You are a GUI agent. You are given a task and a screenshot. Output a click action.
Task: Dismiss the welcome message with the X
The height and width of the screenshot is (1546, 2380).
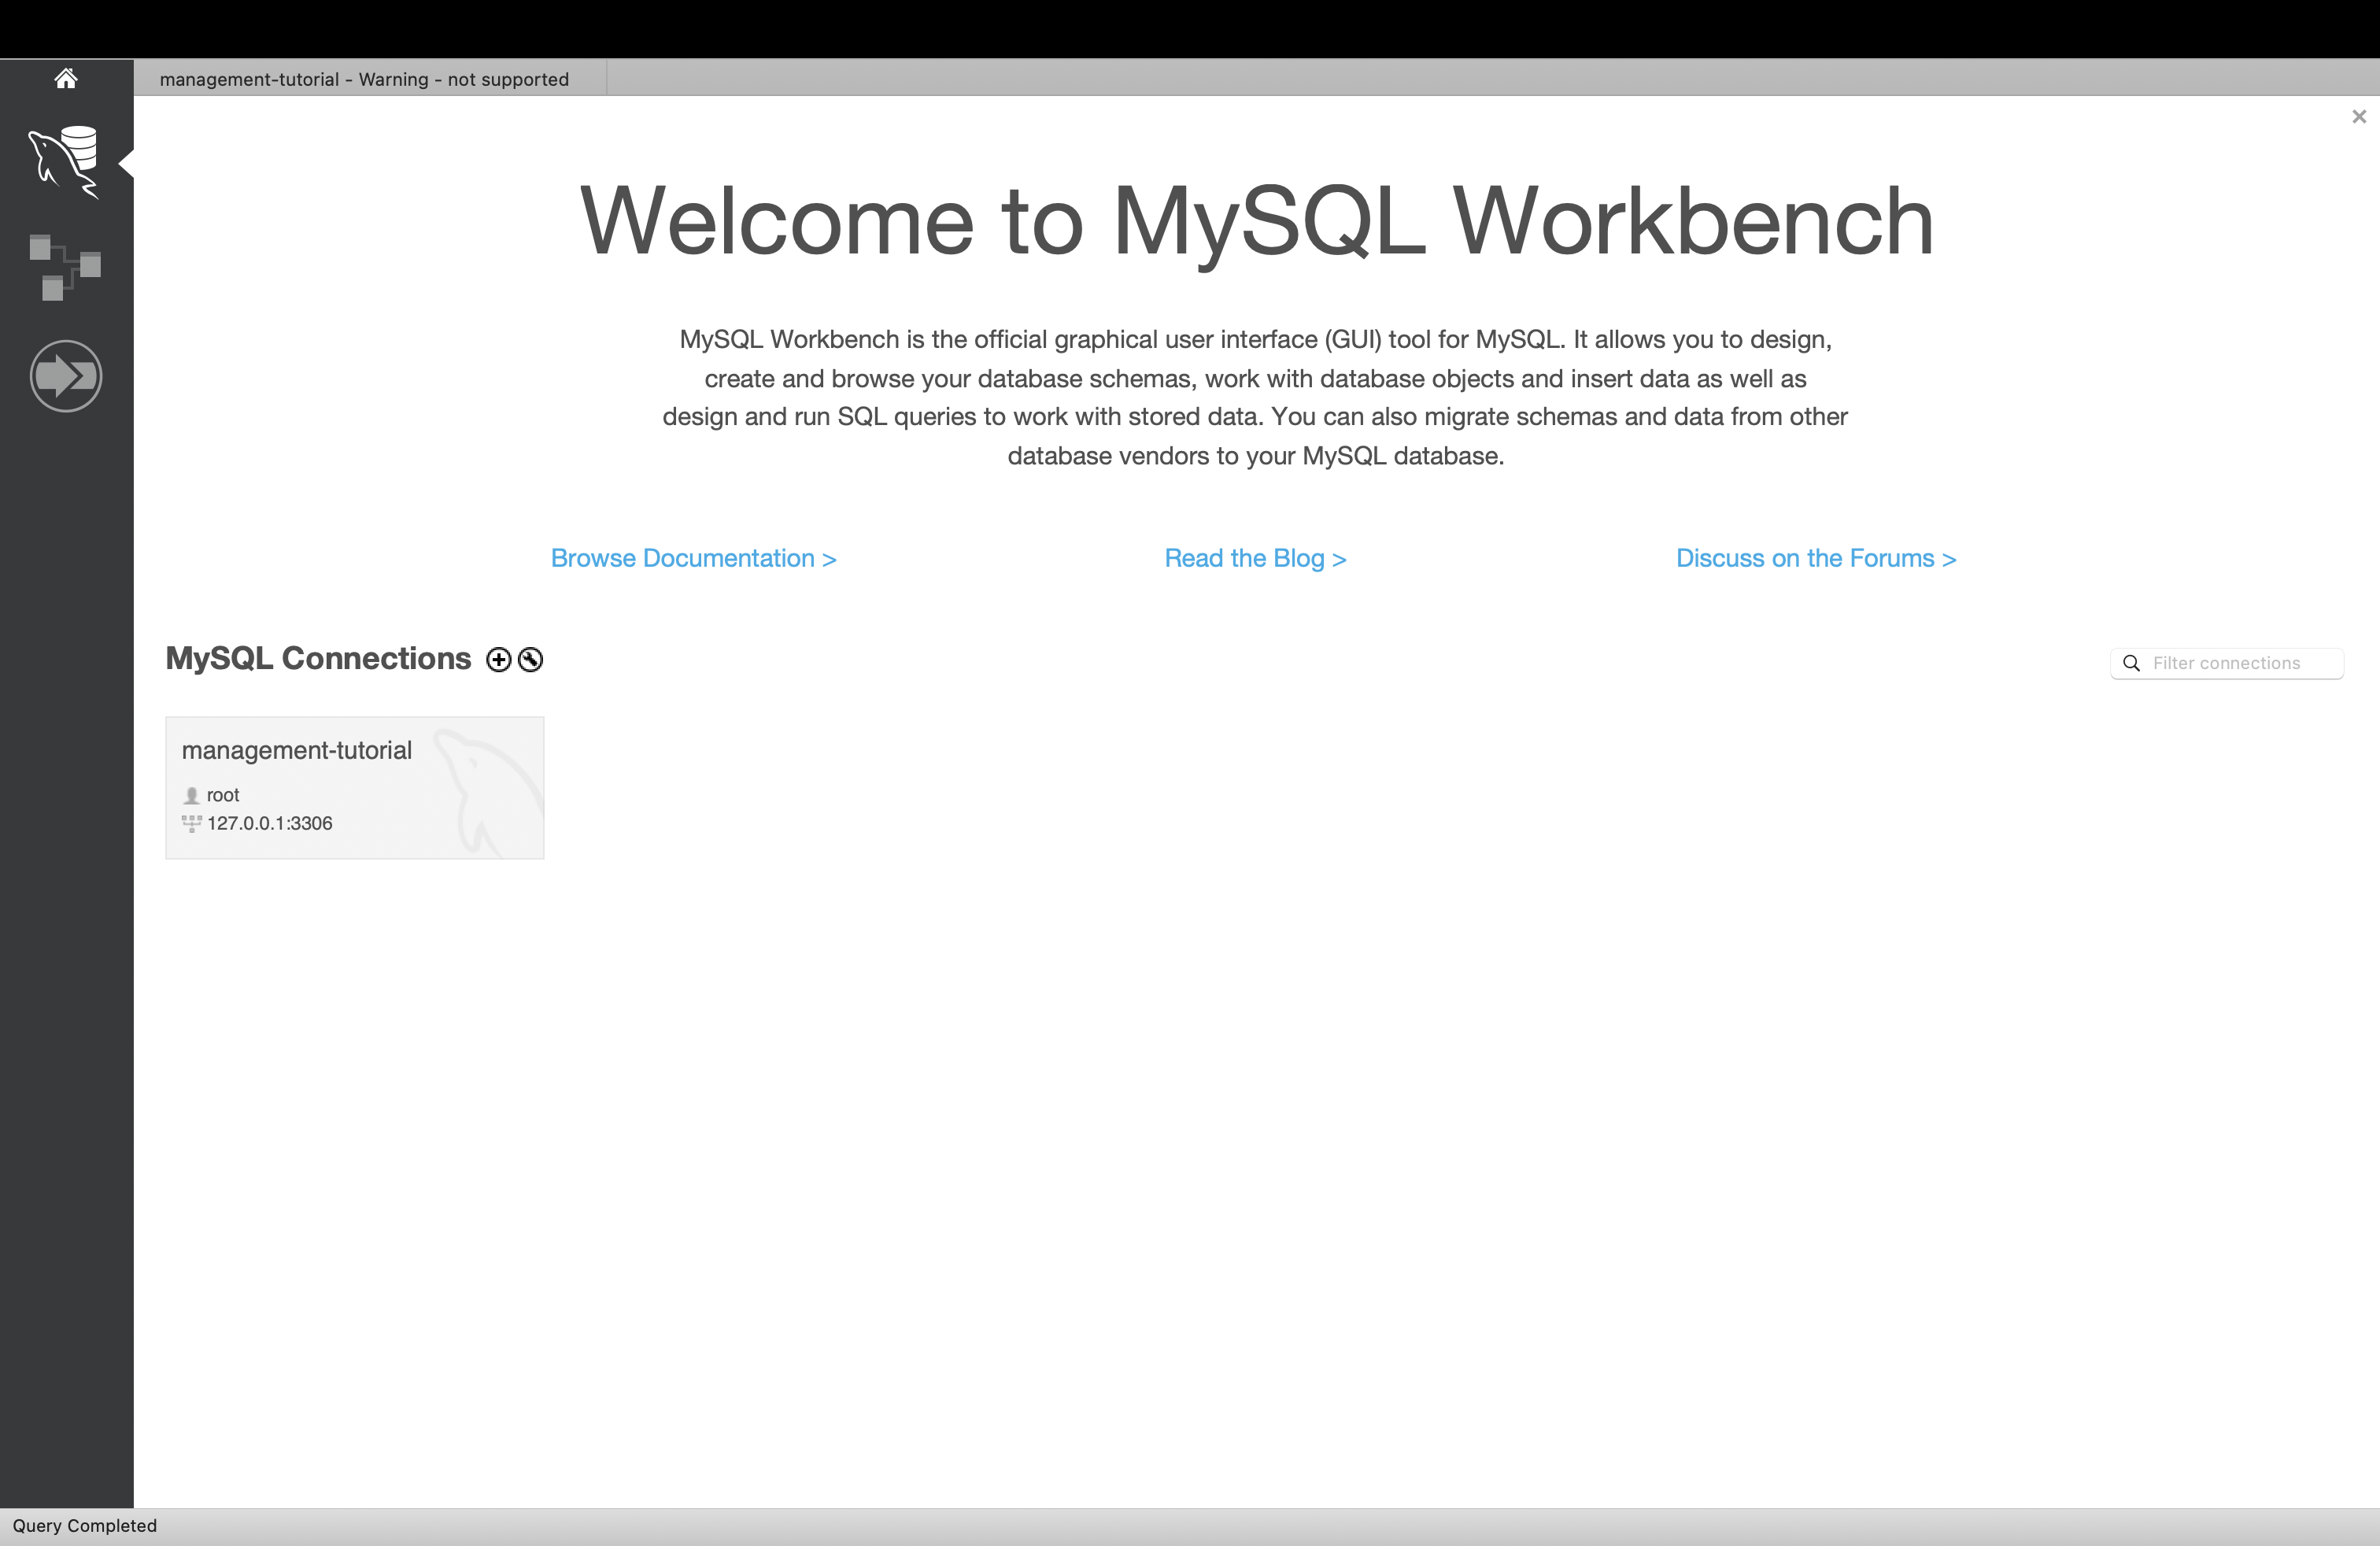click(2359, 117)
